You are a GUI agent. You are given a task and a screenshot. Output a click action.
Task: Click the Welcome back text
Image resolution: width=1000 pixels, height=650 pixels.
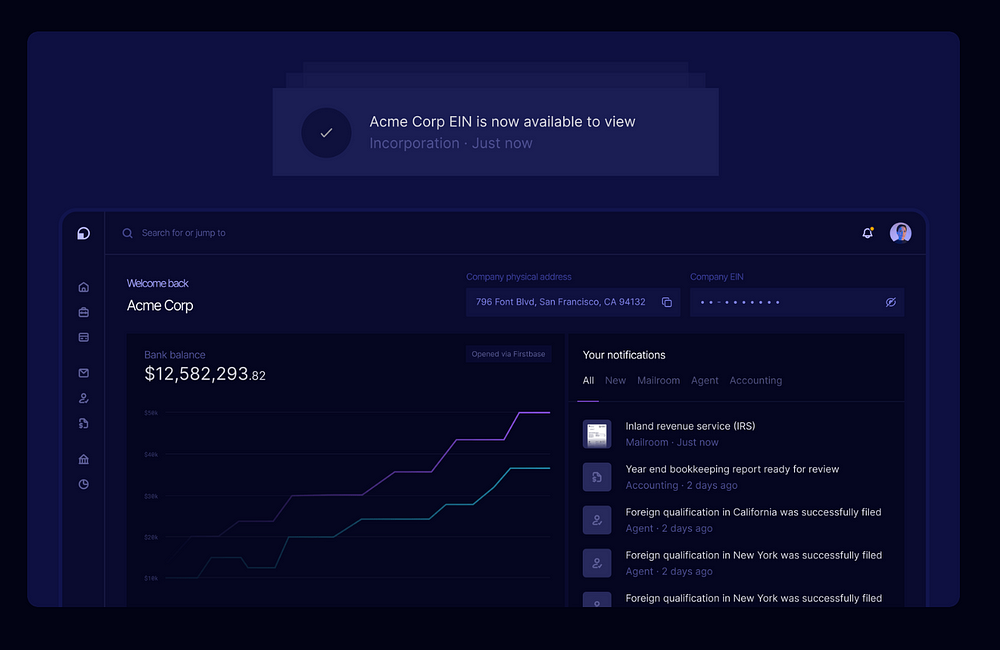tap(158, 283)
